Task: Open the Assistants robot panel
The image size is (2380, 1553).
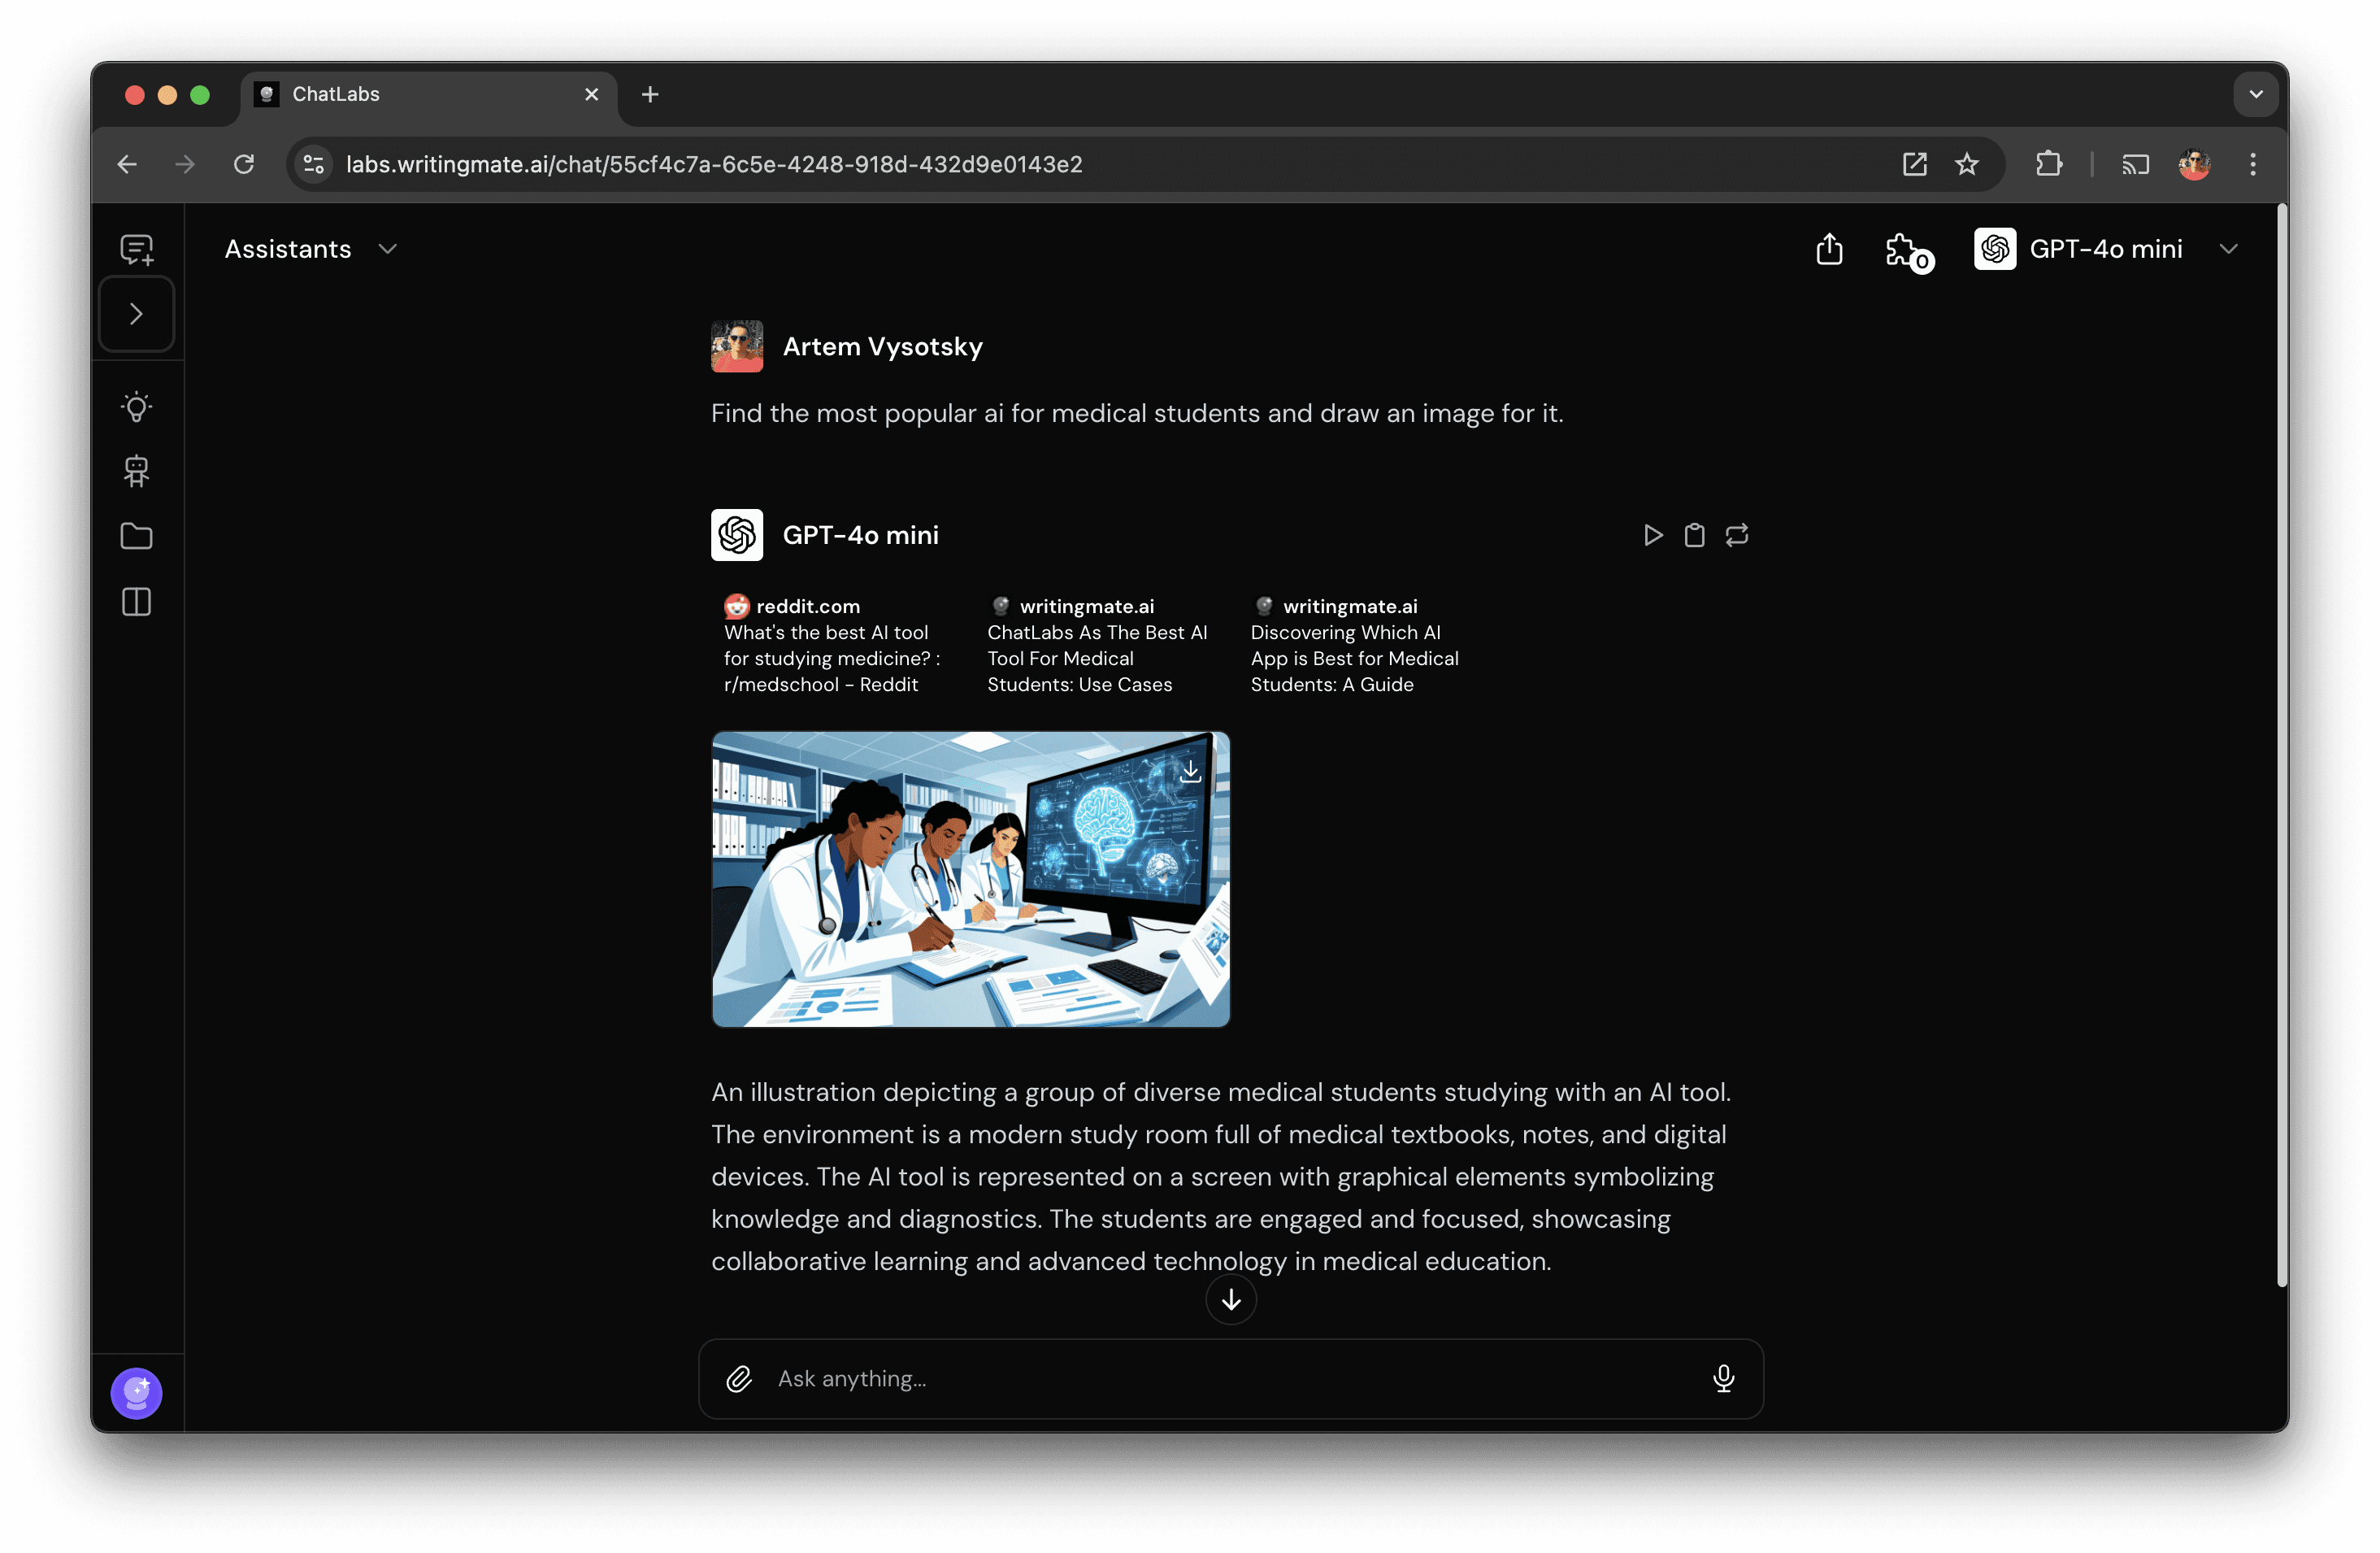Action: click(x=136, y=471)
